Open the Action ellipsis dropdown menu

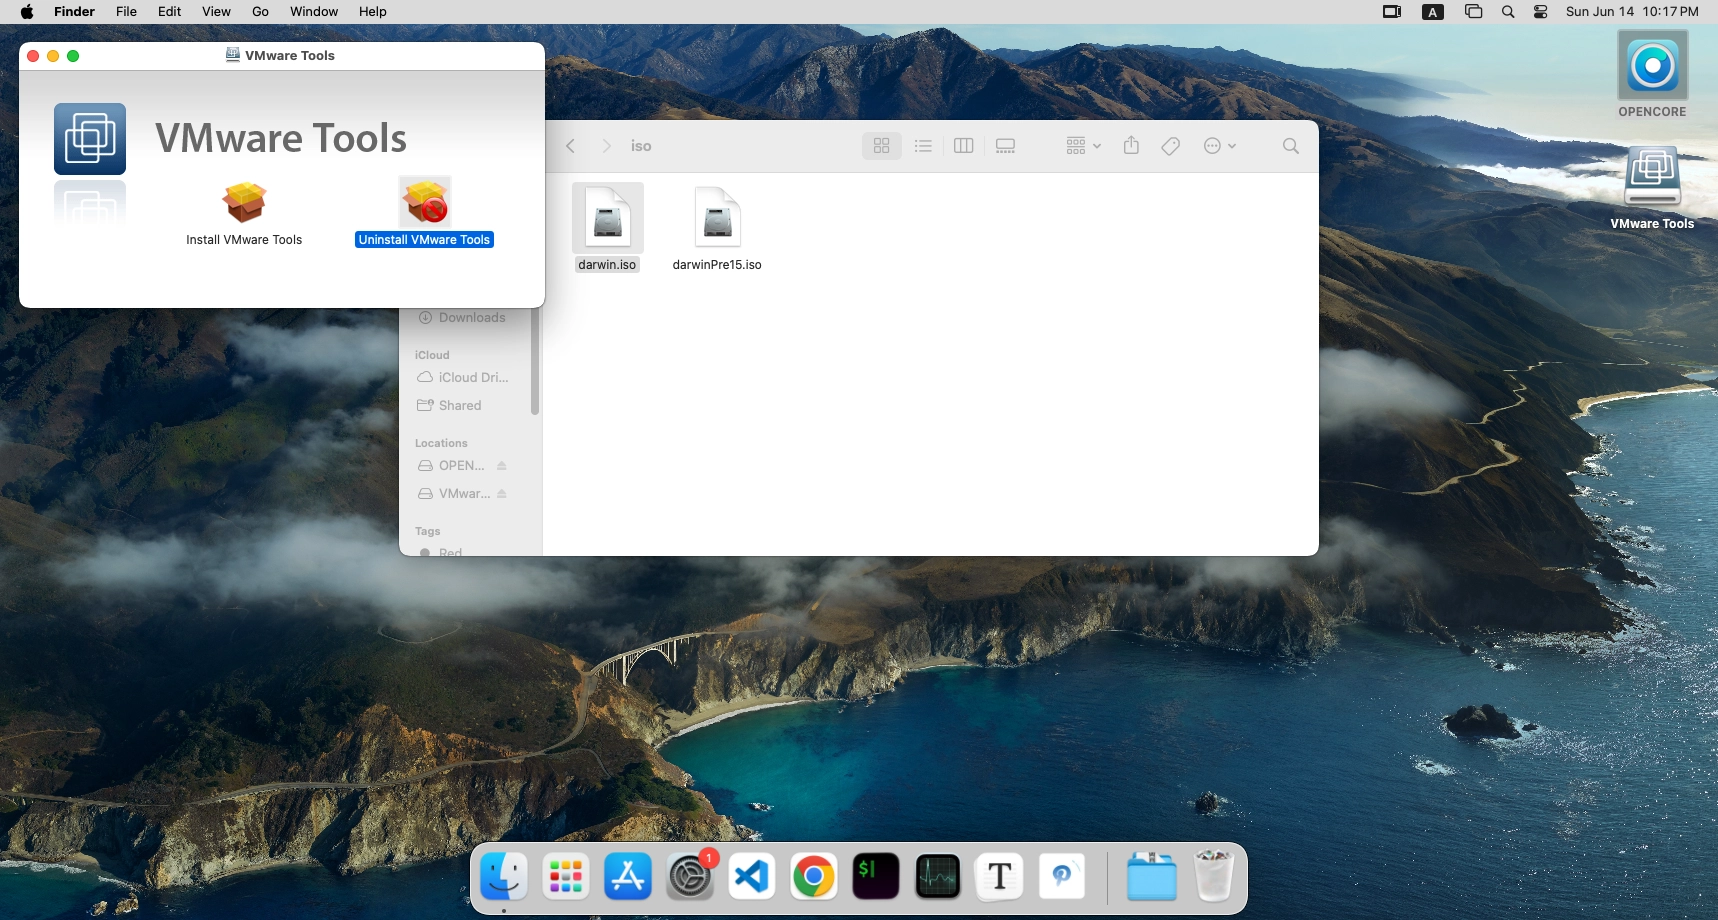tap(1220, 146)
